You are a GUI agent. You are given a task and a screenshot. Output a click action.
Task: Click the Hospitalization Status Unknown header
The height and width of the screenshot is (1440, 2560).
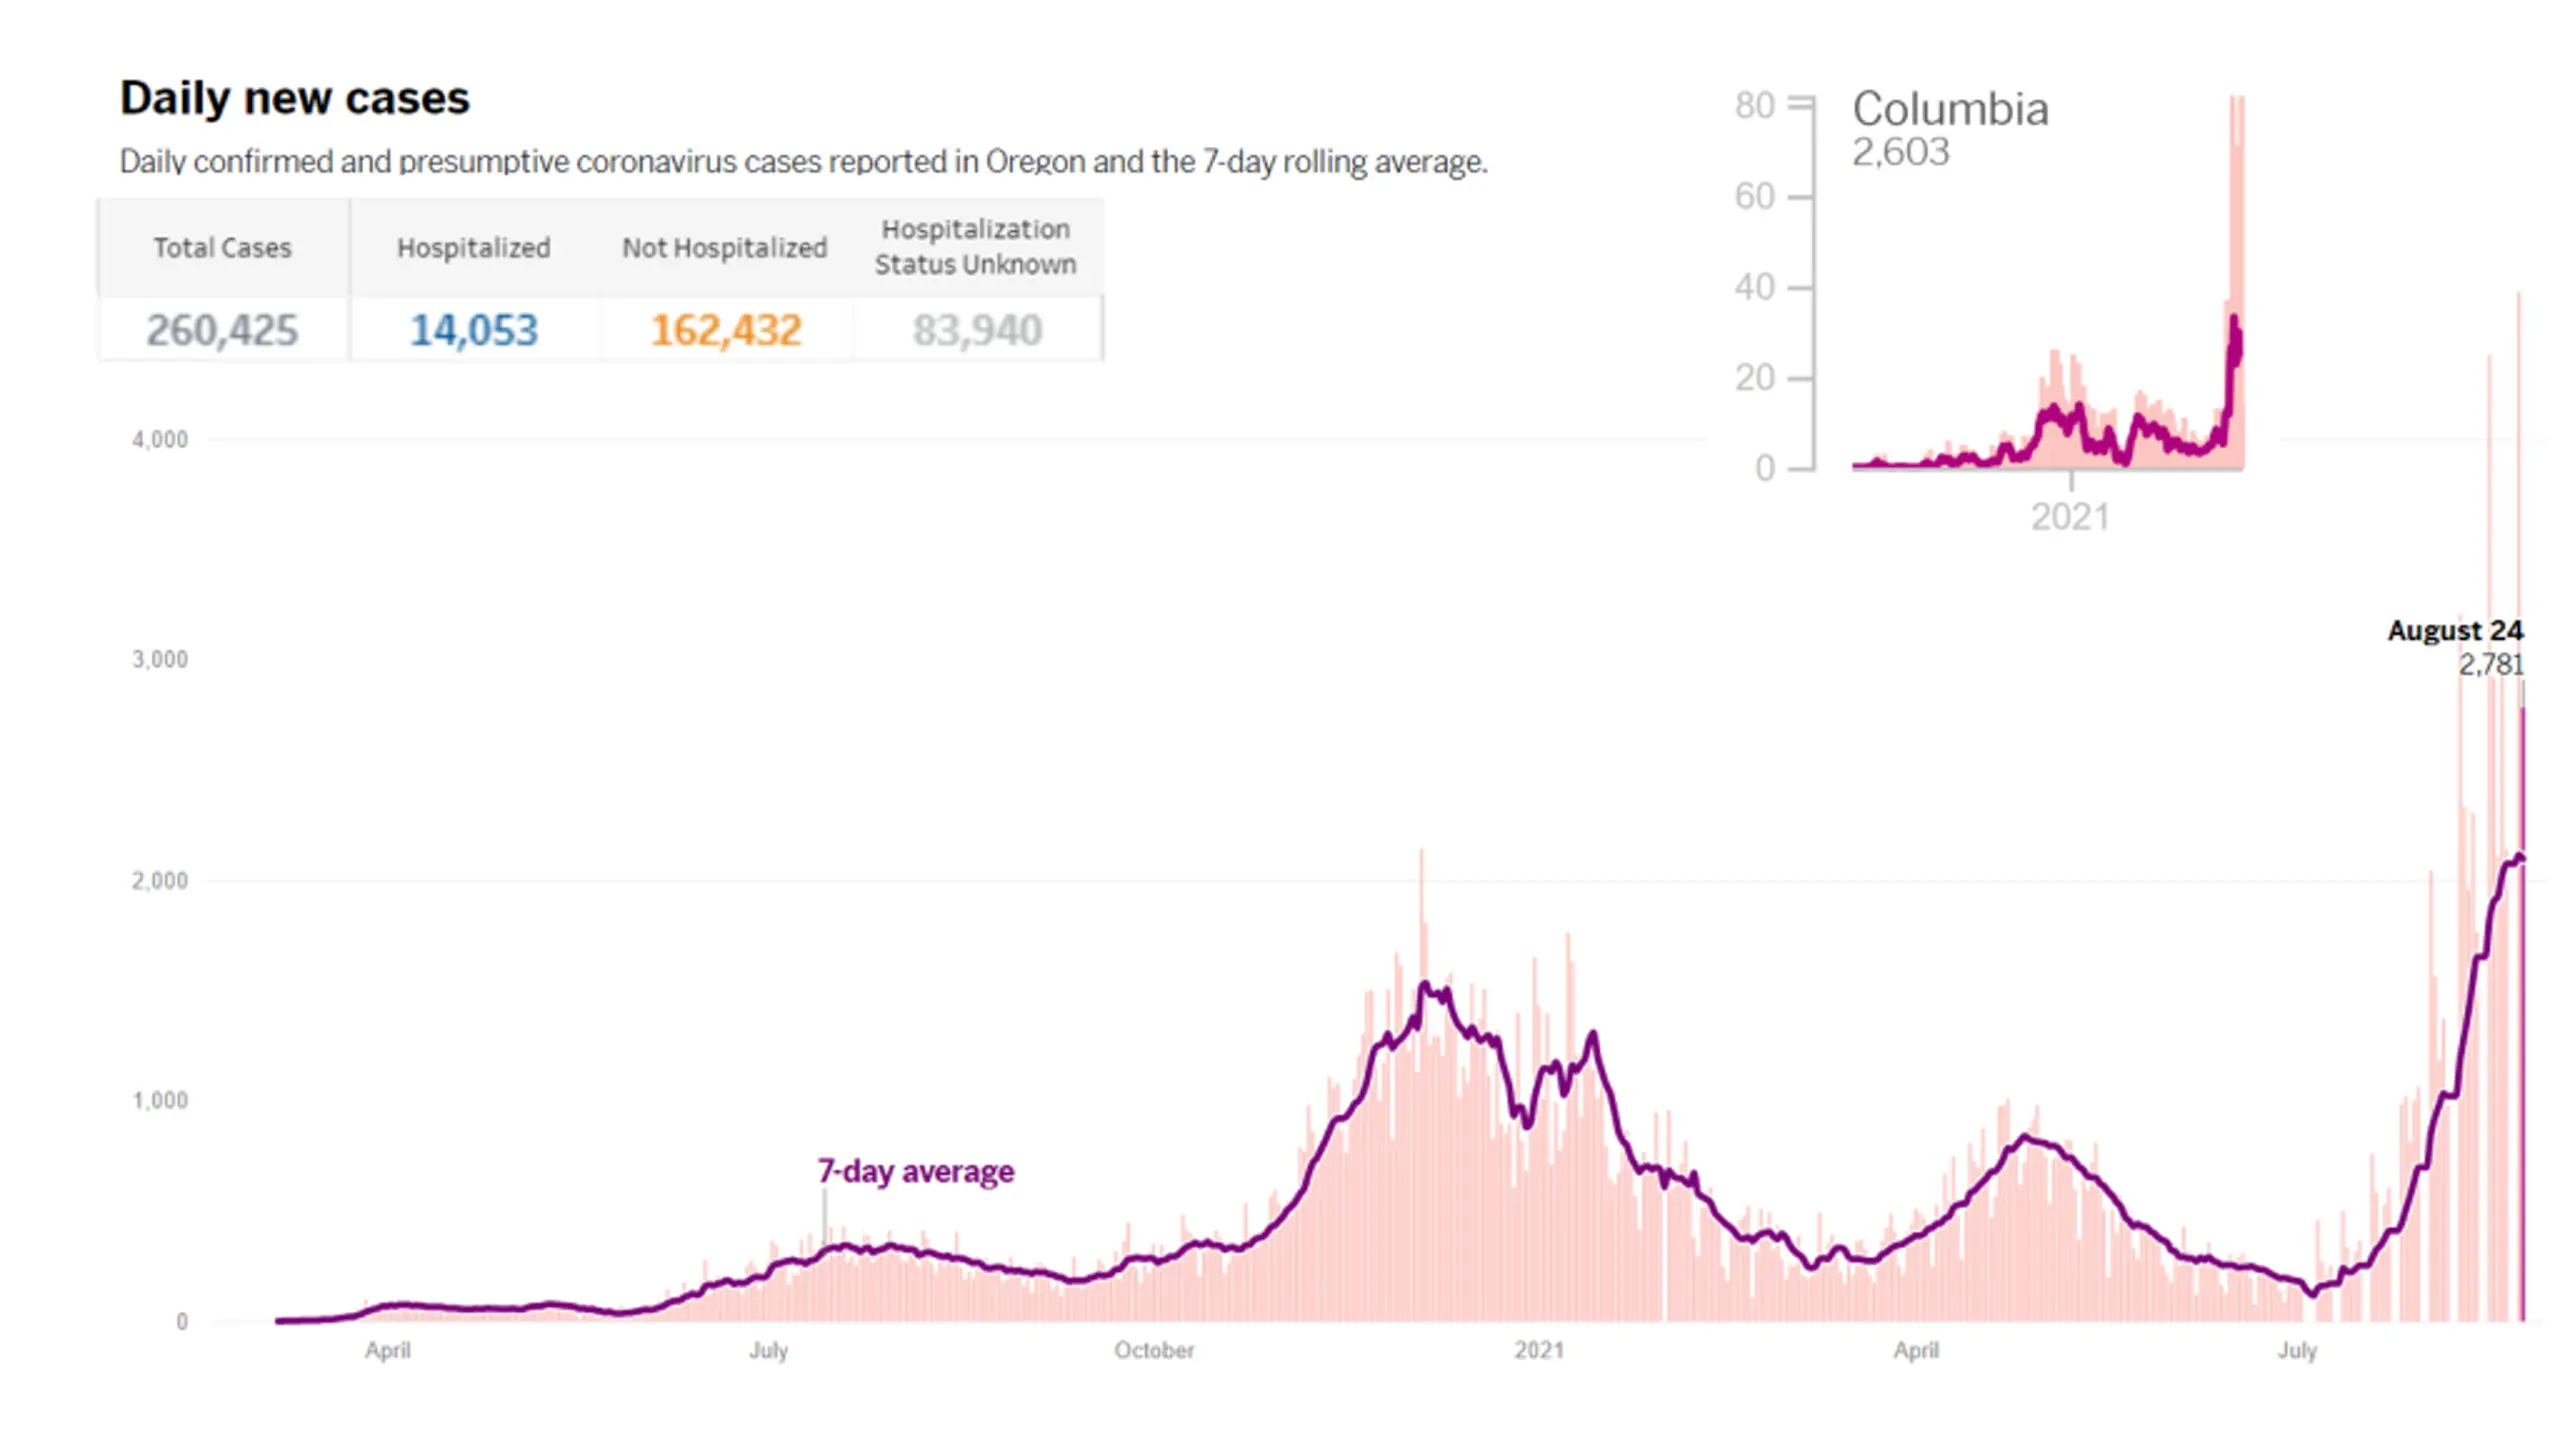(x=976, y=247)
